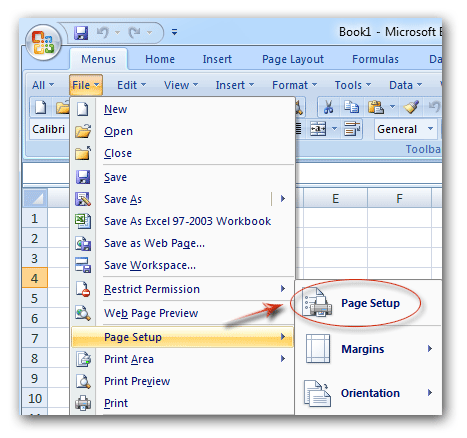Viewport: 467px width, 438px height.
Task: Switch to the Home ribbon tab
Action: point(160,59)
